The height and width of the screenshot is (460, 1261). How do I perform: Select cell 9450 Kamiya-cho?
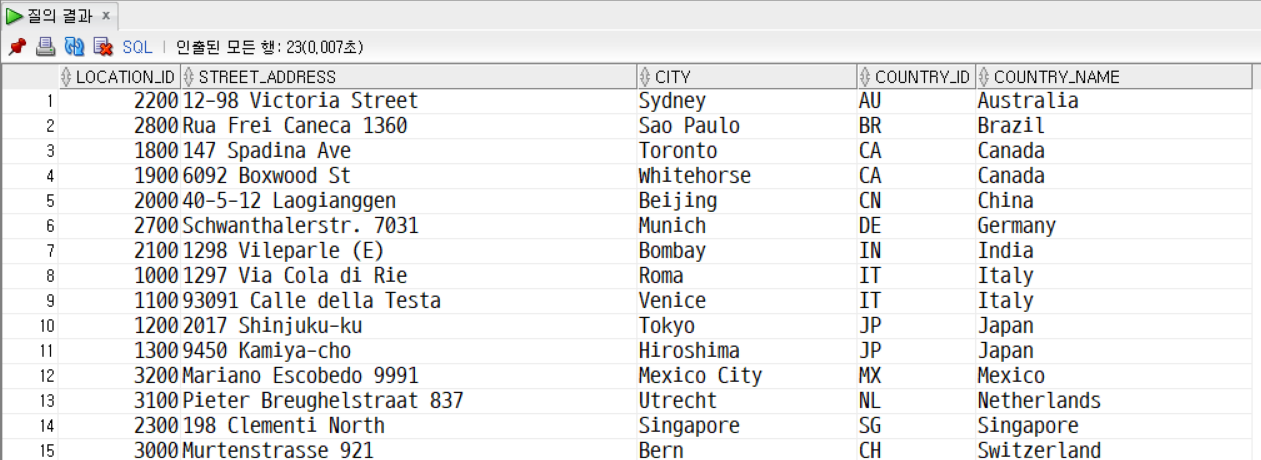click(408, 351)
